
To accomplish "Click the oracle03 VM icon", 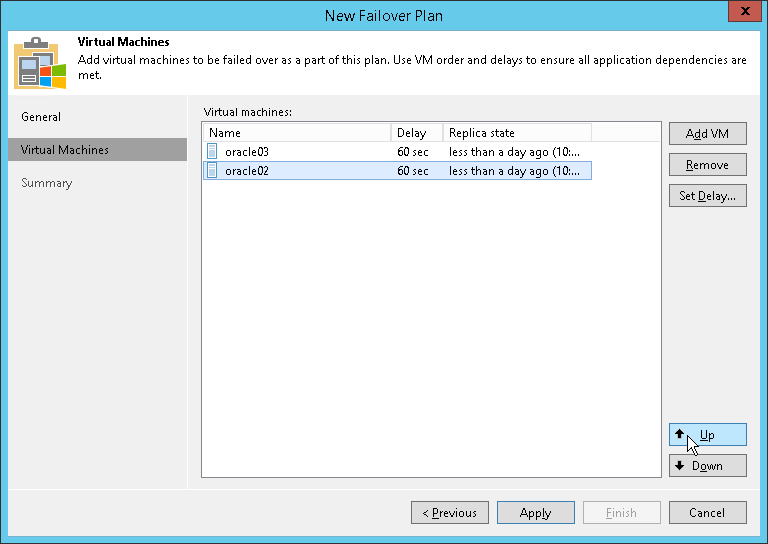I will [212, 152].
